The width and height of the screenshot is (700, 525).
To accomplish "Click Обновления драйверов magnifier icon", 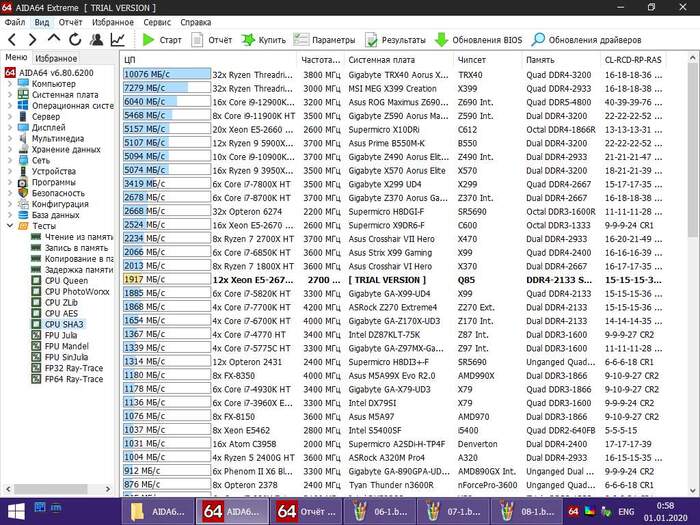I will [538, 39].
